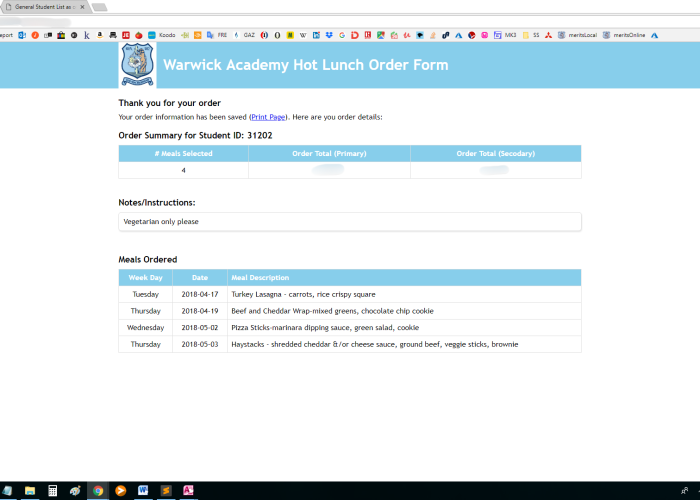
Task: Click the 'Order Total (Primary)' column header
Action: pos(329,154)
